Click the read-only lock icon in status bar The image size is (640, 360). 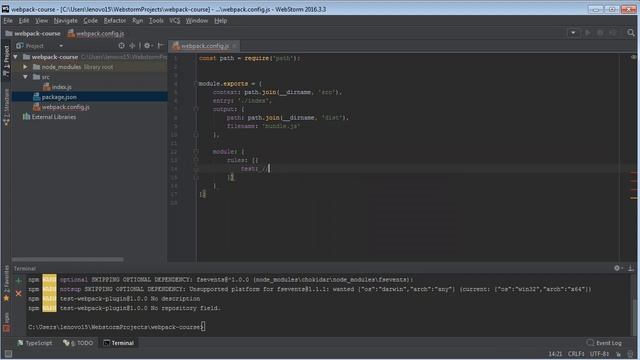pyautogui.click(x=619, y=354)
